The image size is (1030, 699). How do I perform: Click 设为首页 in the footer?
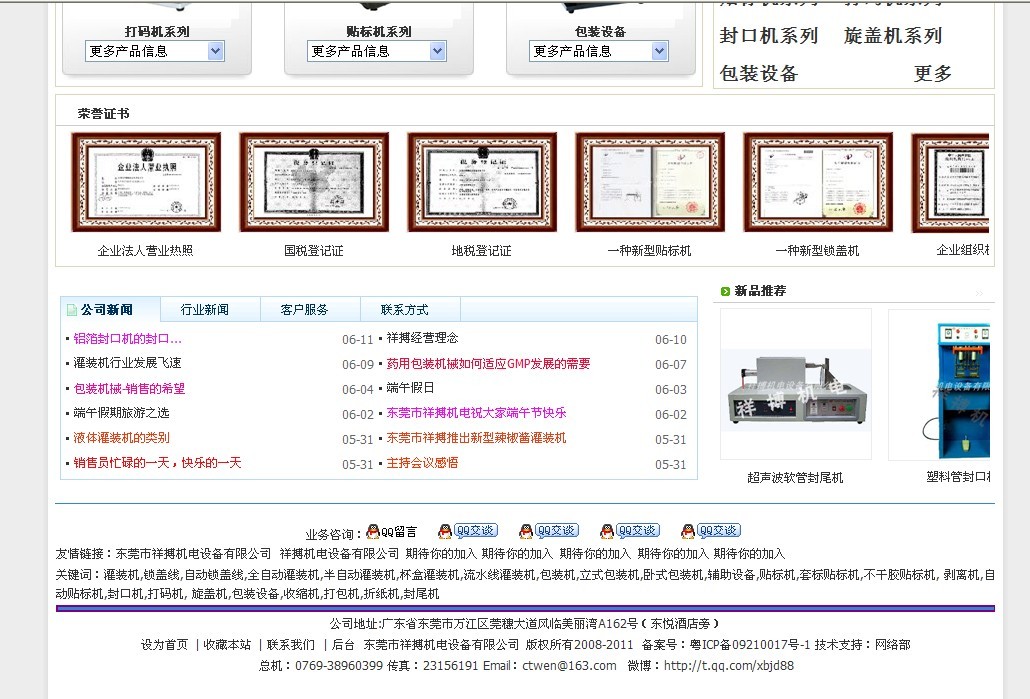164,645
